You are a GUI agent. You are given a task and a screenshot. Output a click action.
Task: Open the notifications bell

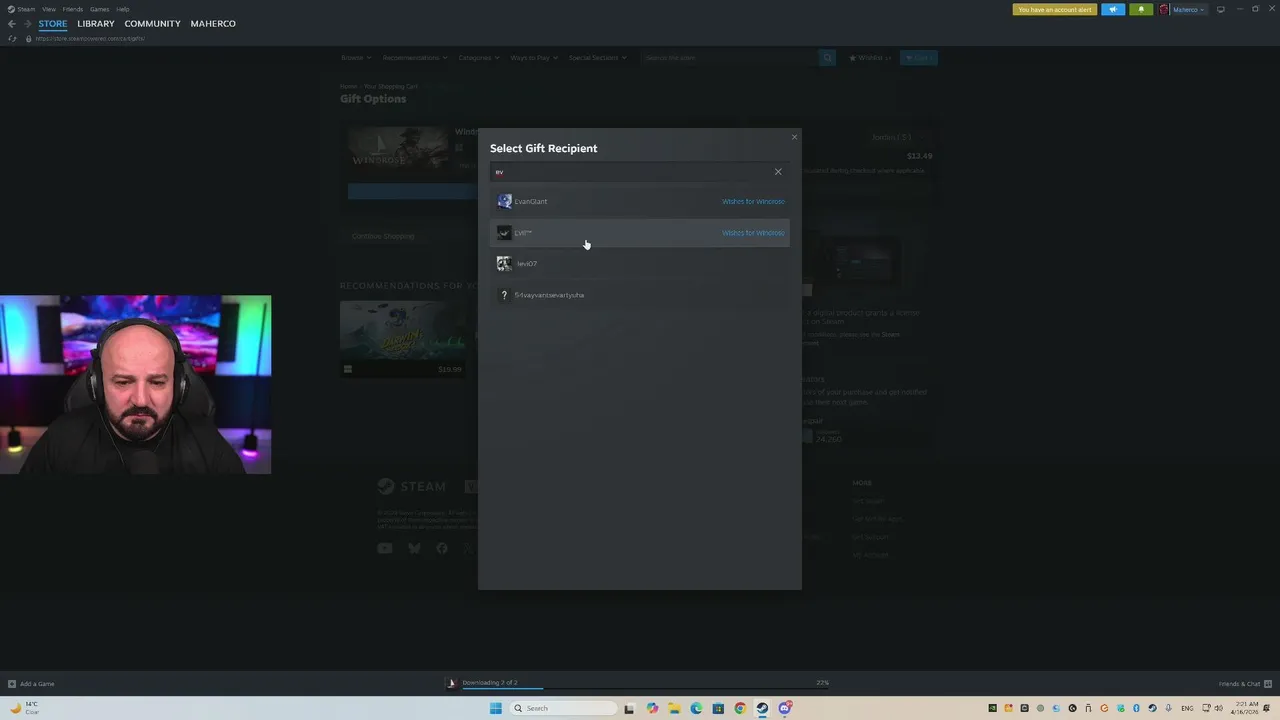pos(1141,9)
